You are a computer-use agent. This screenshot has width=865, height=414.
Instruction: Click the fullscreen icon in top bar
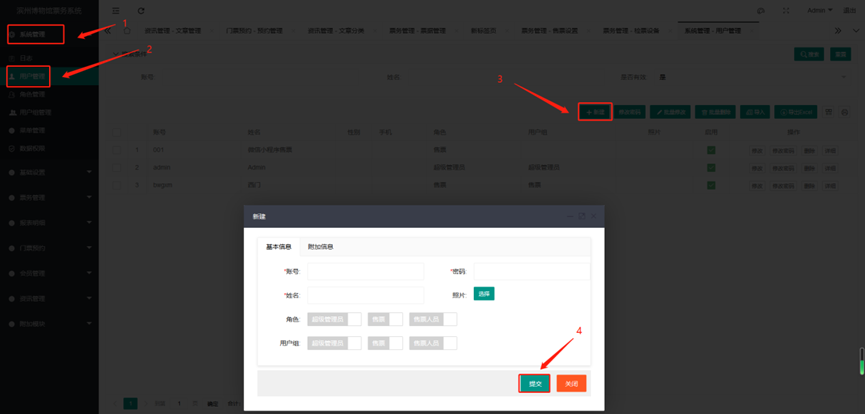click(785, 11)
